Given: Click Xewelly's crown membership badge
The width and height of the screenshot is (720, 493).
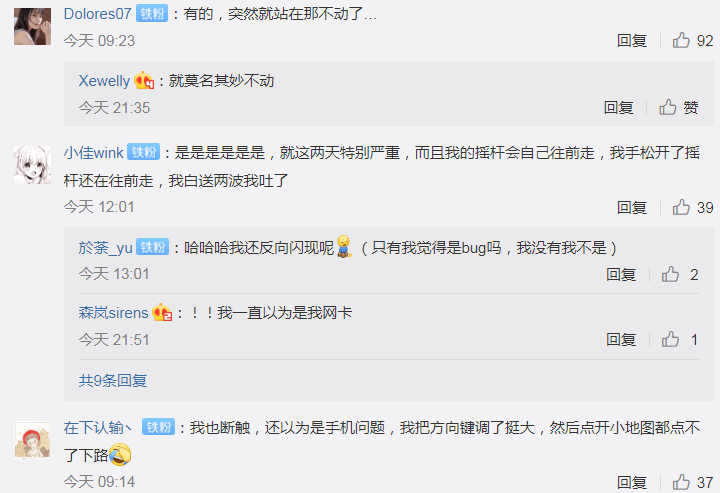Looking at the screenshot, I should tap(144, 80).
